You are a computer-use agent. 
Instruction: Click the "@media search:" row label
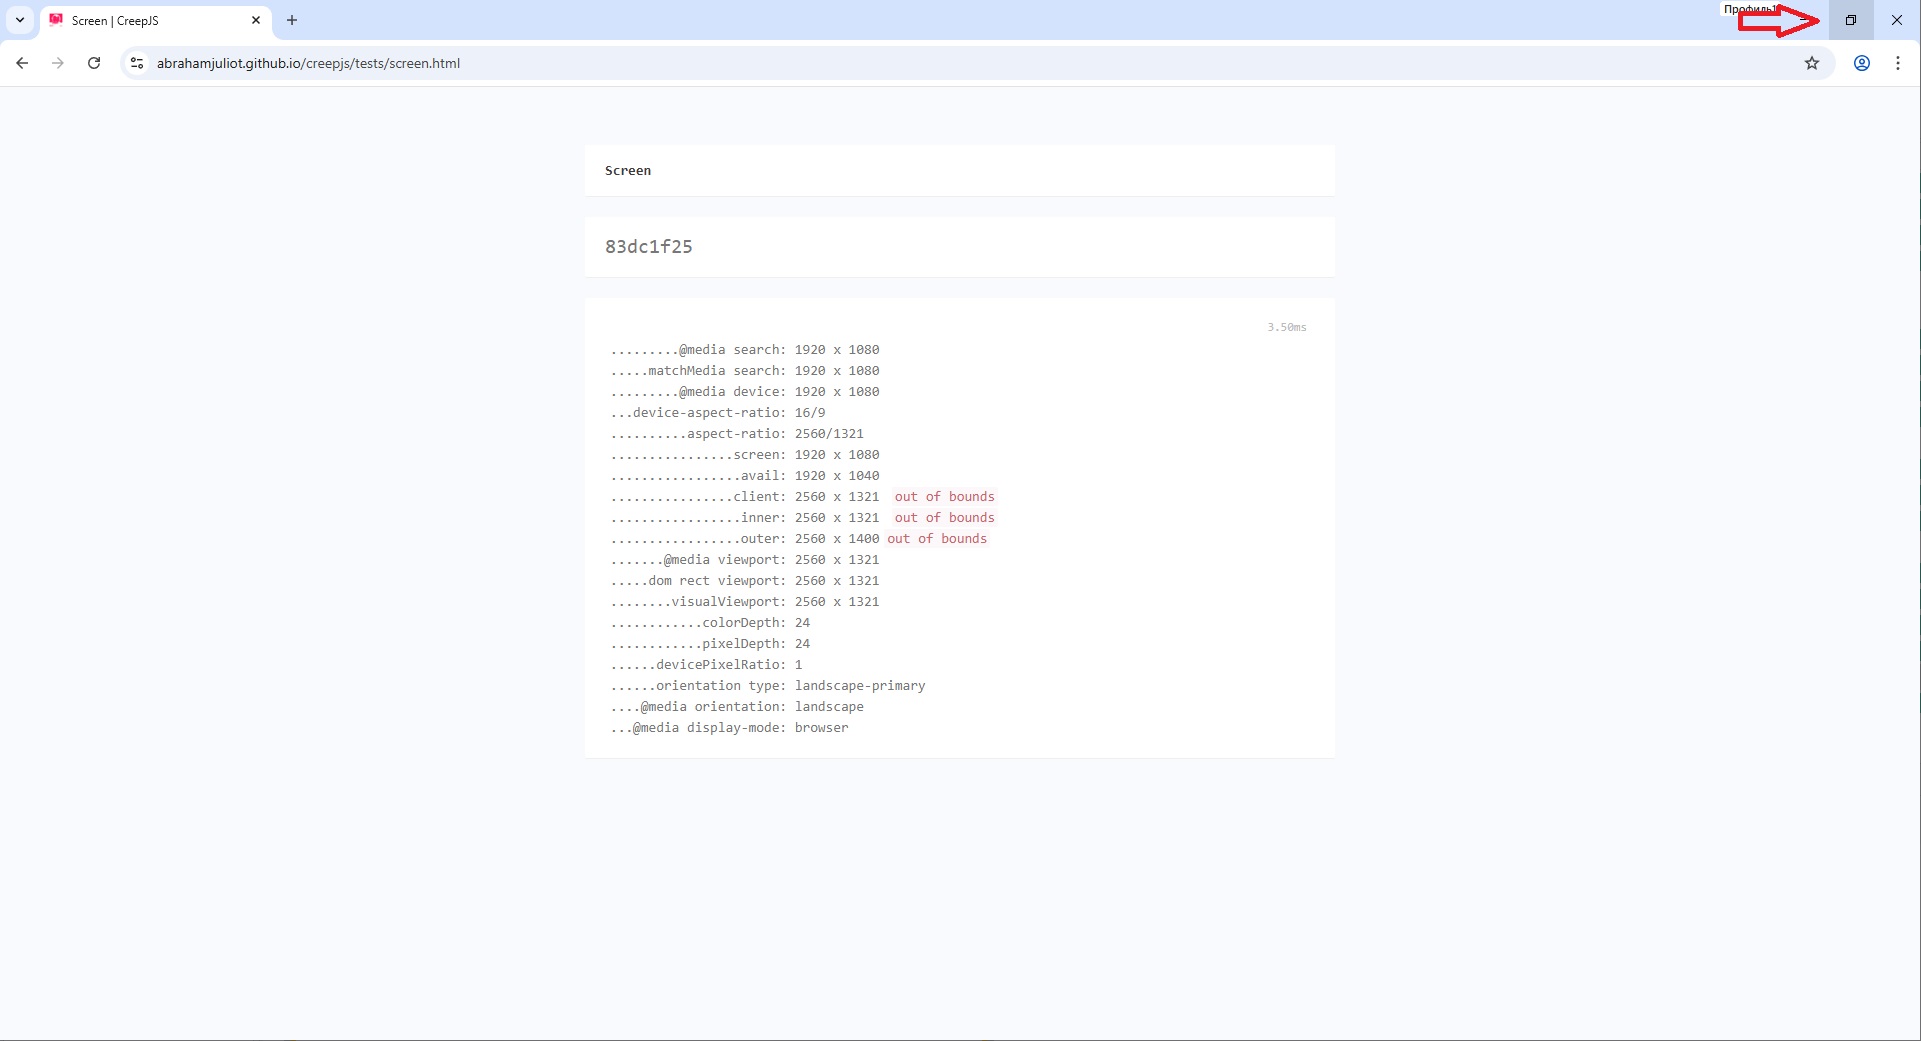pyautogui.click(x=733, y=350)
